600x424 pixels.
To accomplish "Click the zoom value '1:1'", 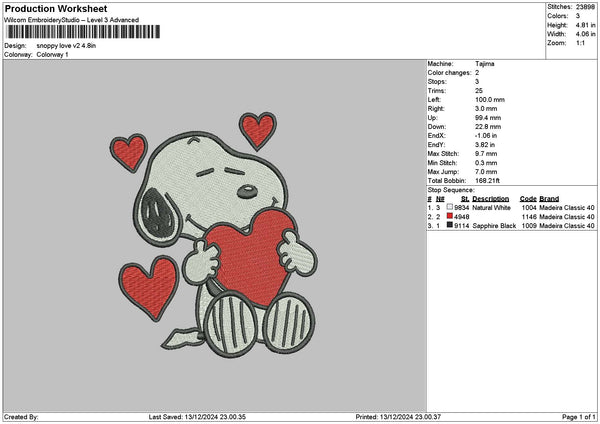I will [x=580, y=43].
